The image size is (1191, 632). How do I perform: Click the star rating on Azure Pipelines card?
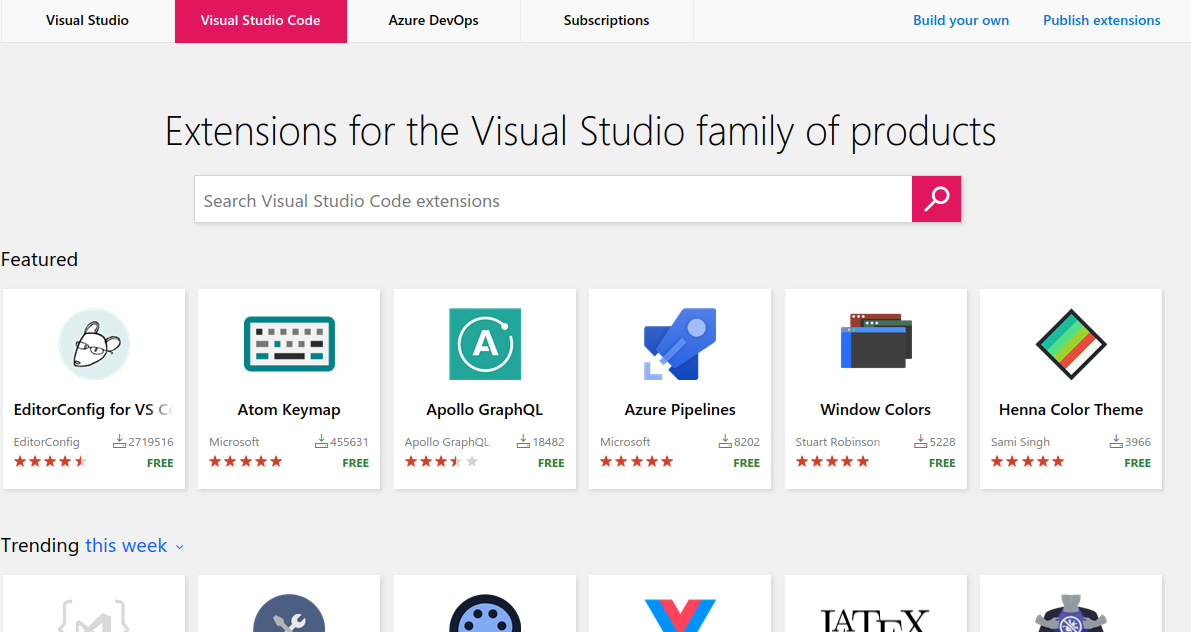[637, 461]
